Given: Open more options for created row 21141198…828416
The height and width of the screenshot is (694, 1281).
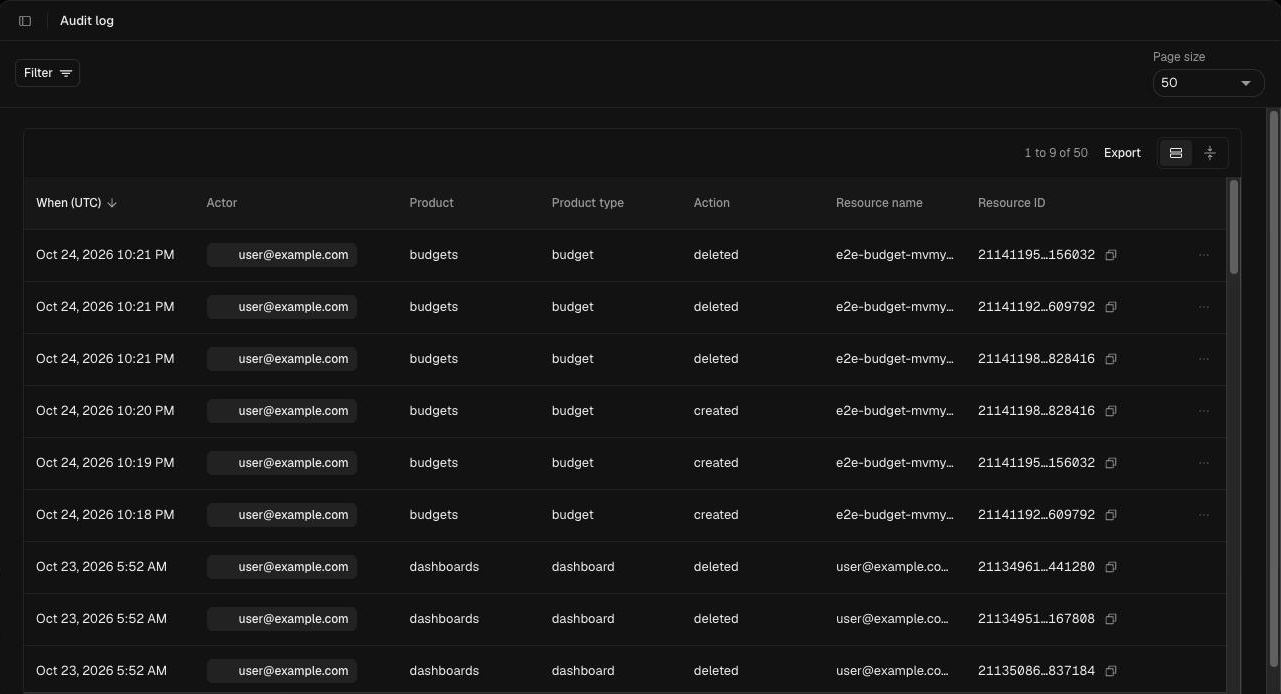Looking at the screenshot, I should pos(1204,411).
